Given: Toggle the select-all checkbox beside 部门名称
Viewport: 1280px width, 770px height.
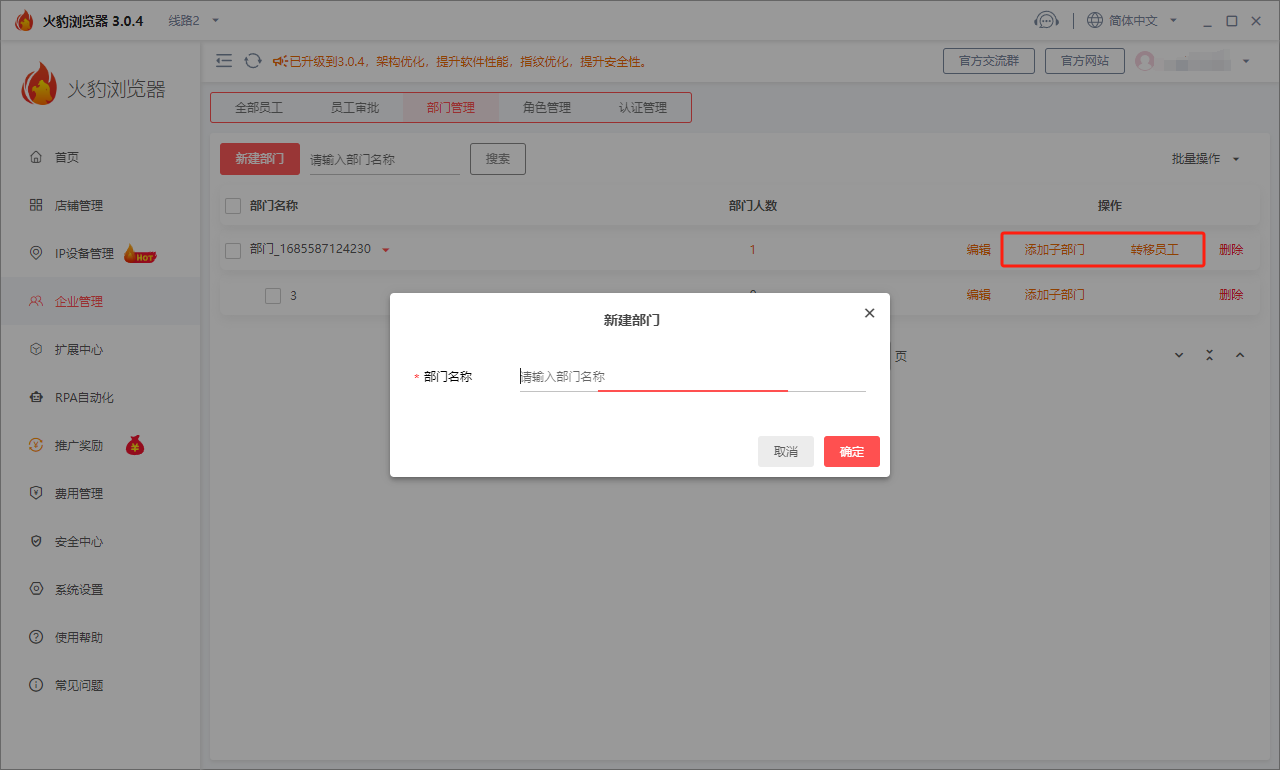Looking at the screenshot, I should click(233, 206).
